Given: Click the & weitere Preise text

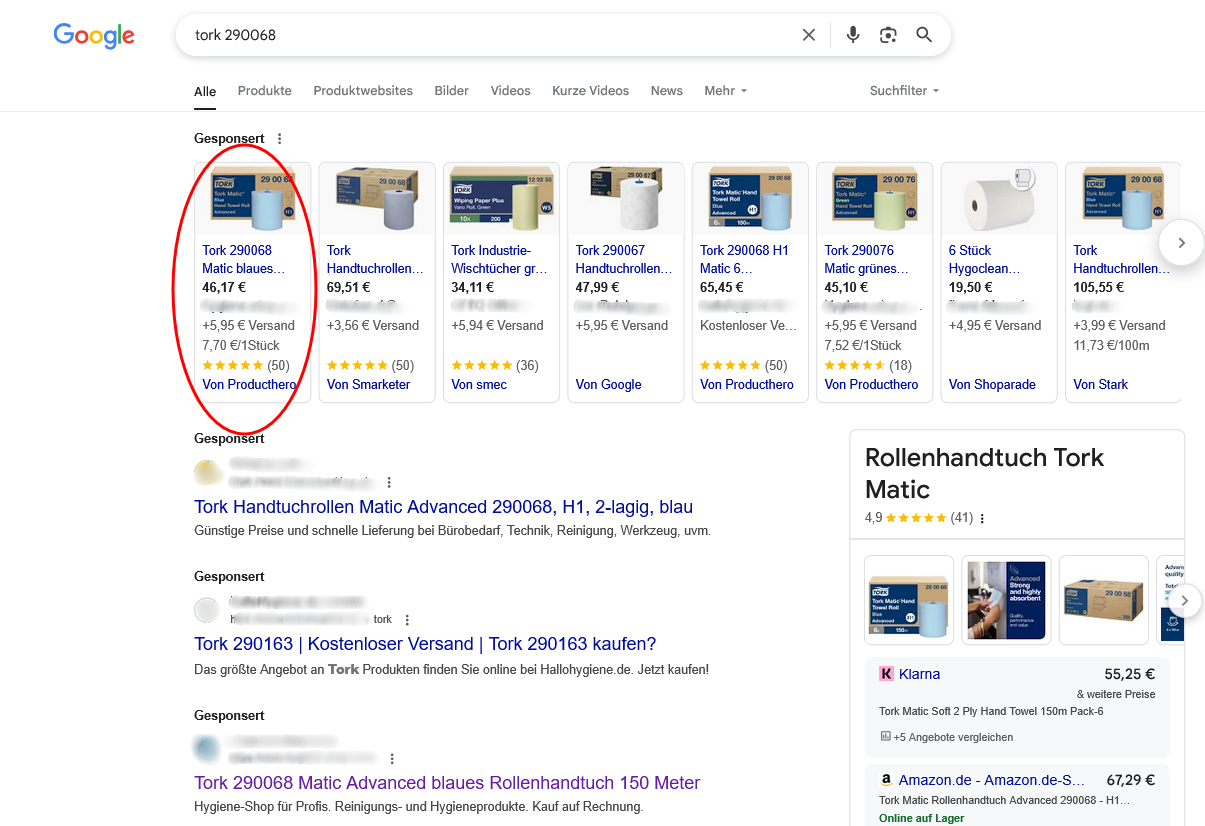Looking at the screenshot, I should (1116, 694).
